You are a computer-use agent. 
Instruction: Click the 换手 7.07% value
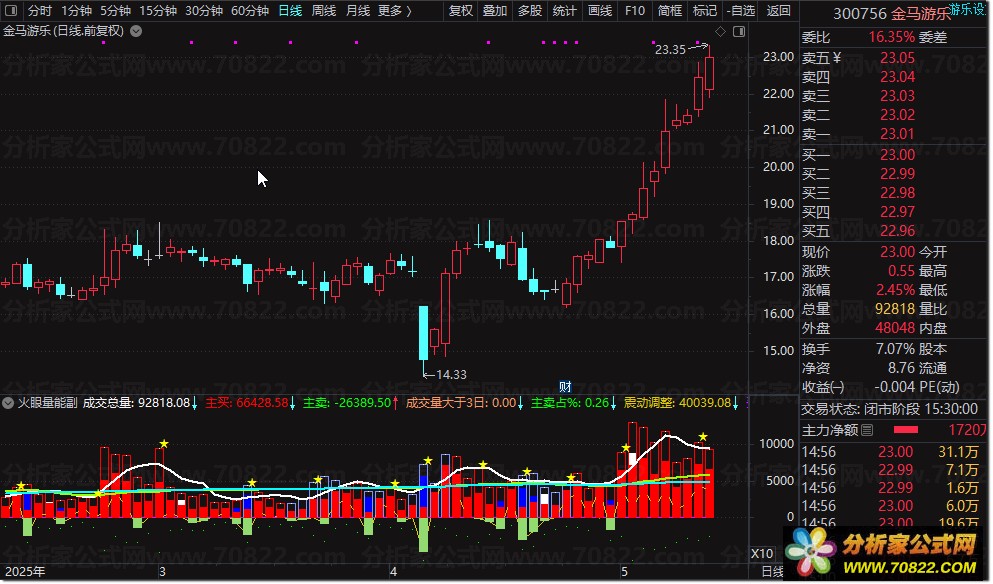(895, 349)
